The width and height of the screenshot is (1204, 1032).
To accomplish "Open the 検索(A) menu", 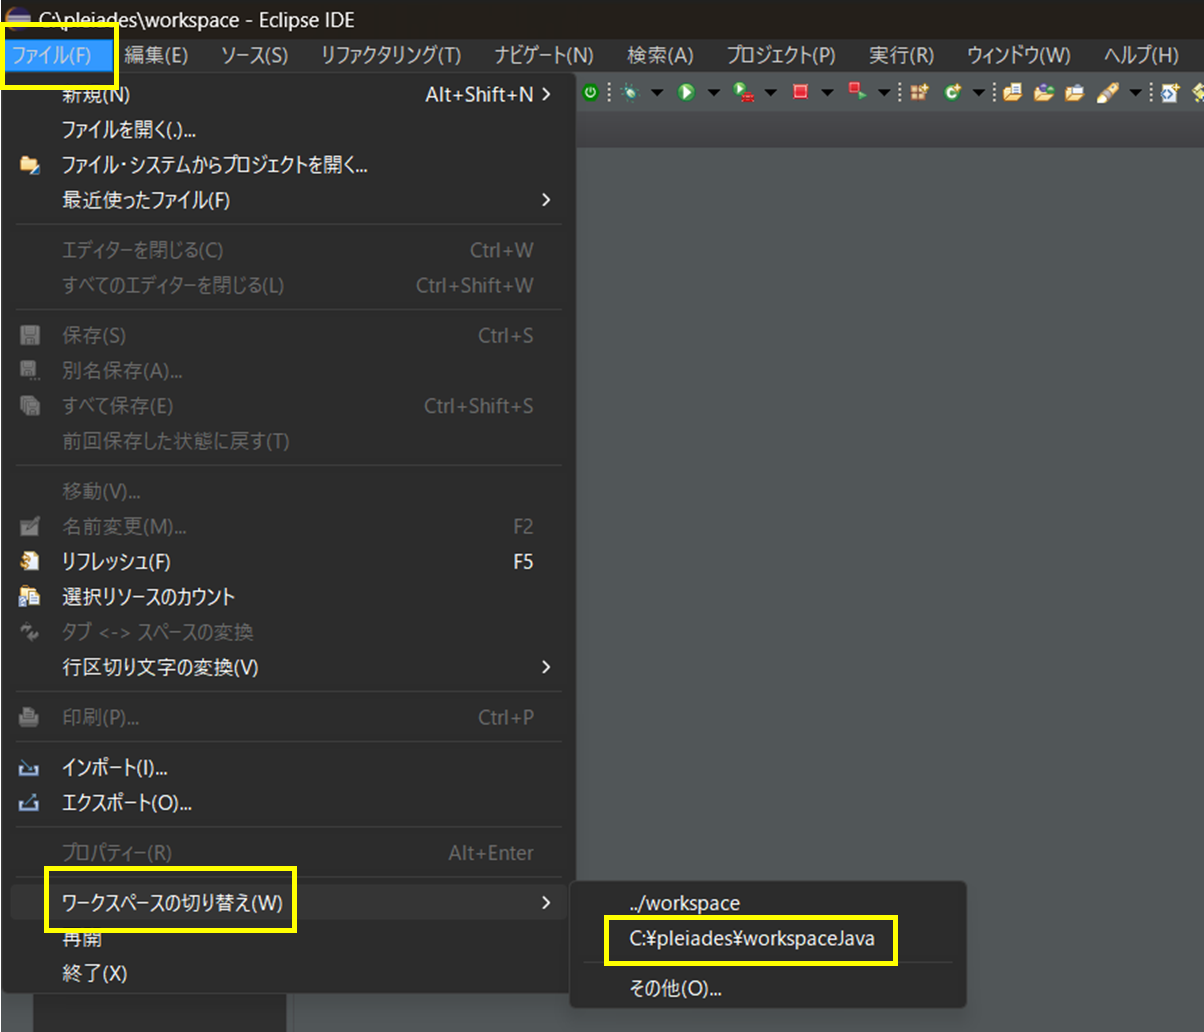I will click(660, 55).
